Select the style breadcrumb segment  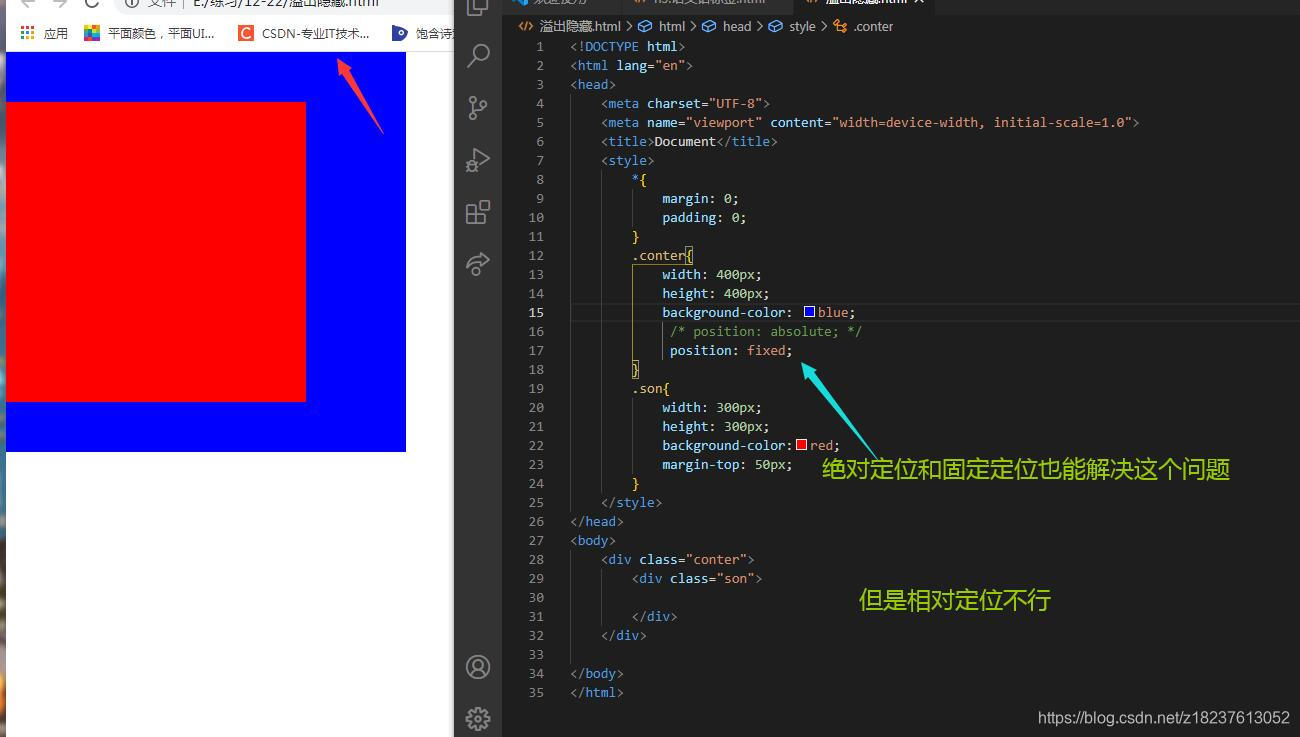(x=793, y=26)
